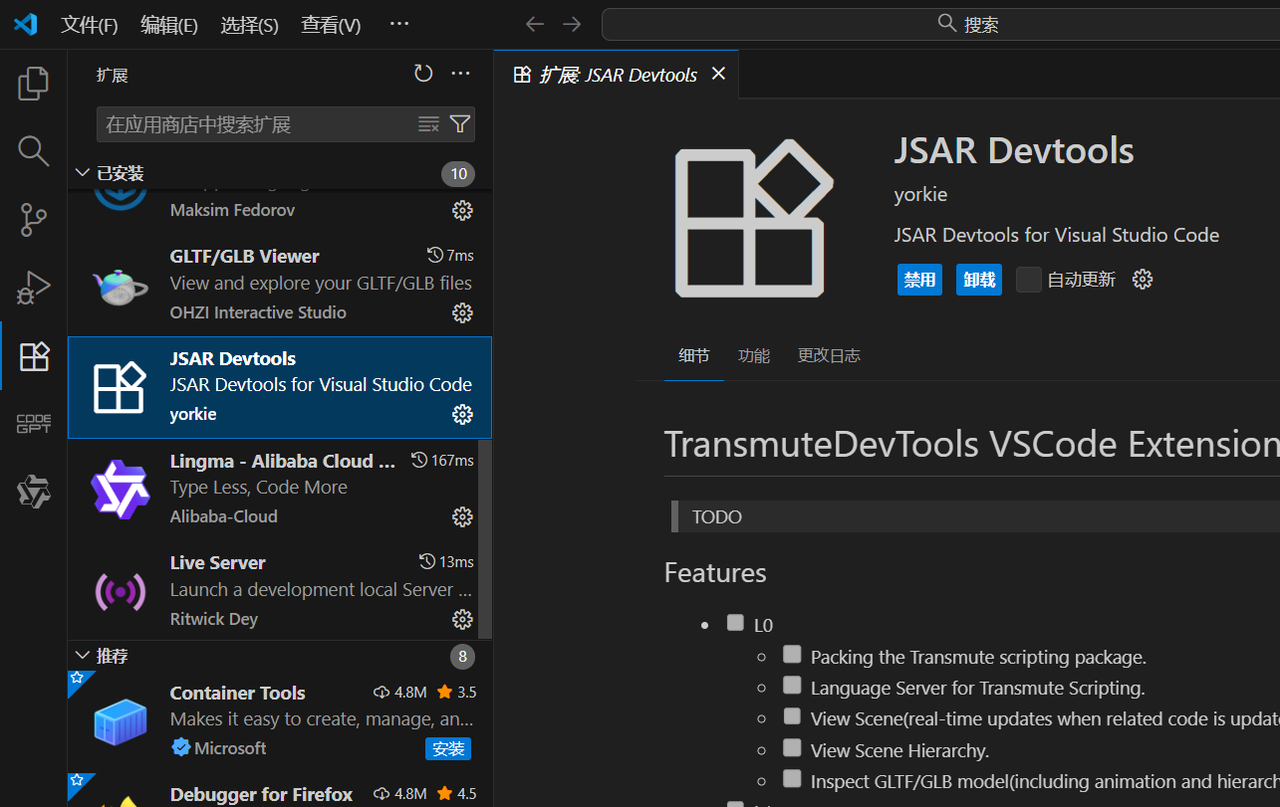Click the GLTF/GLB Viewer teapot icon
The image size is (1280, 807).
click(x=120, y=285)
